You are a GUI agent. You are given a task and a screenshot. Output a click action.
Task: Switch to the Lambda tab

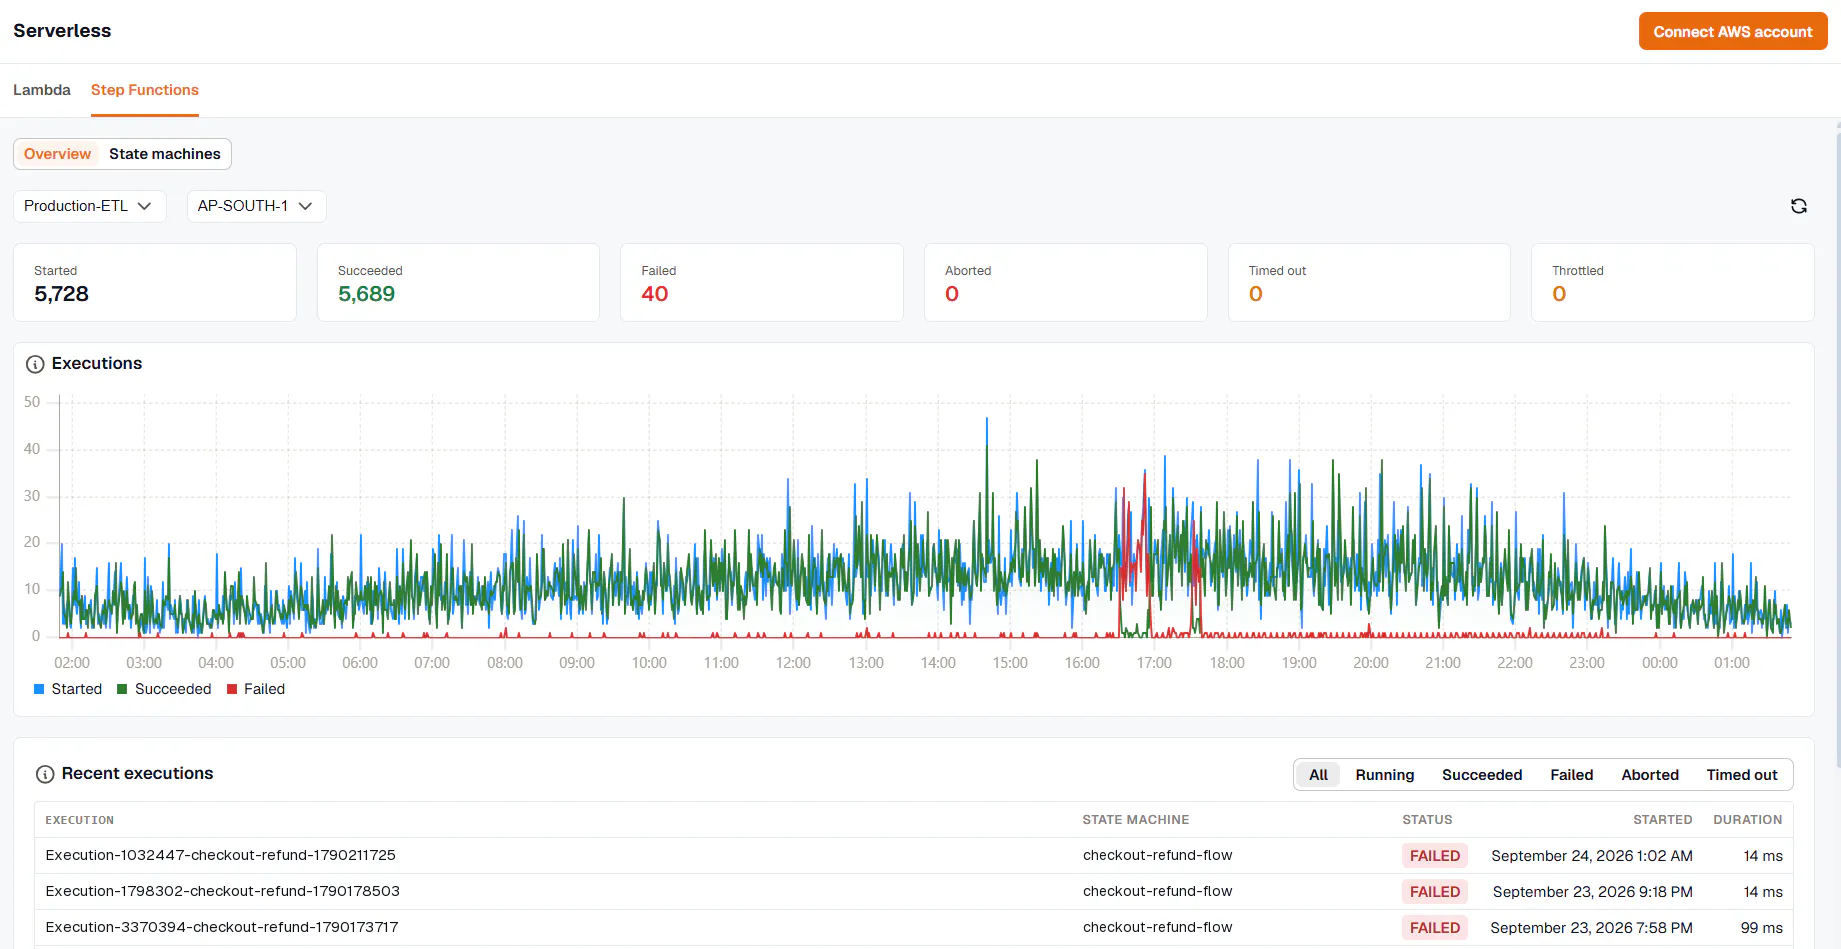(x=42, y=90)
